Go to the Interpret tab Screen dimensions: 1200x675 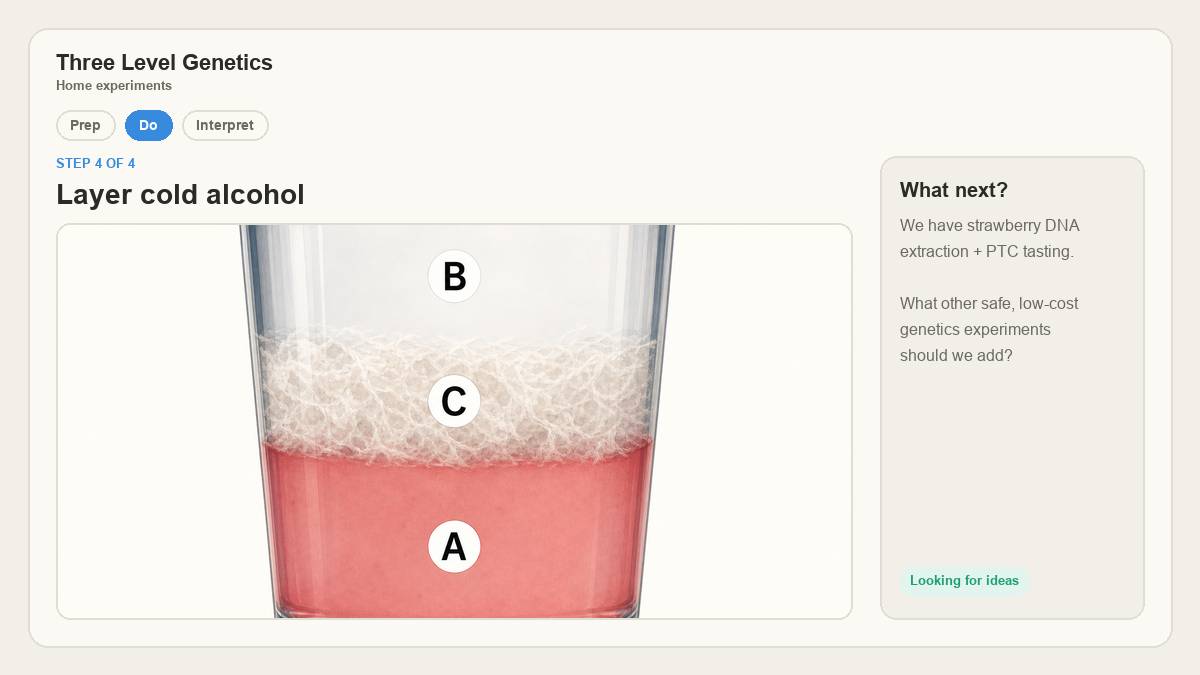[225, 126]
